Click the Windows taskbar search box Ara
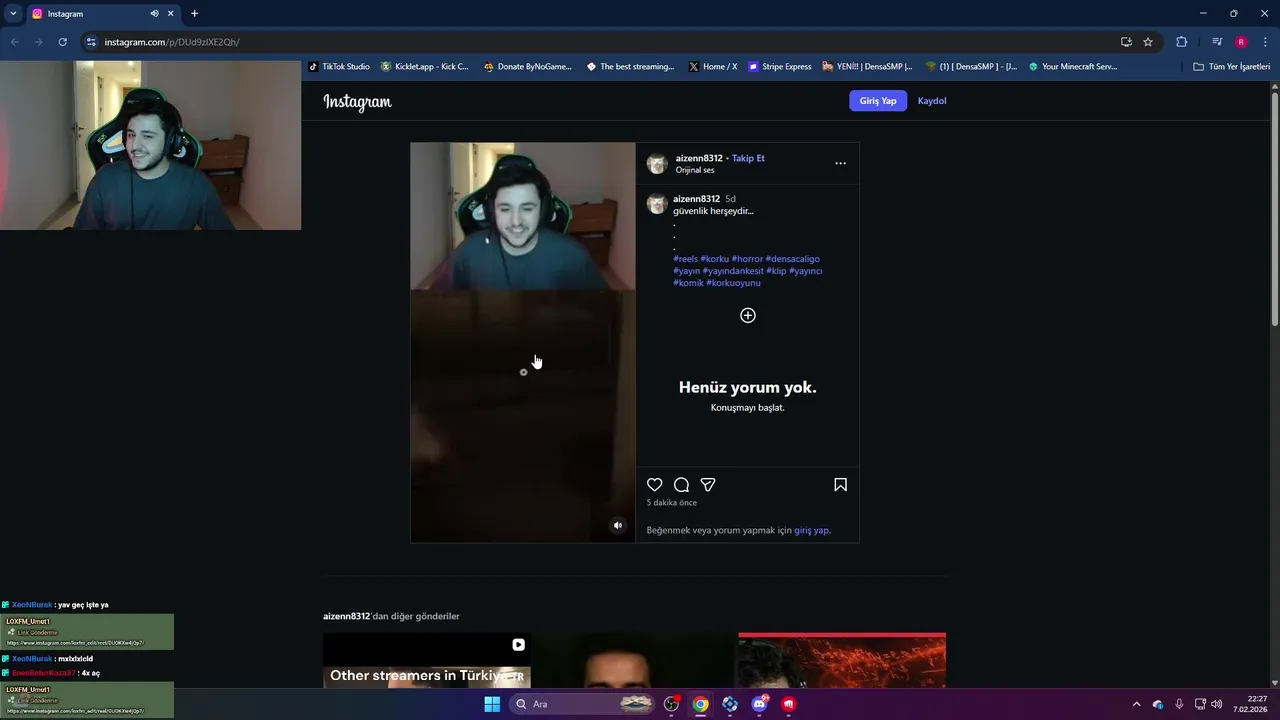 [583, 704]
